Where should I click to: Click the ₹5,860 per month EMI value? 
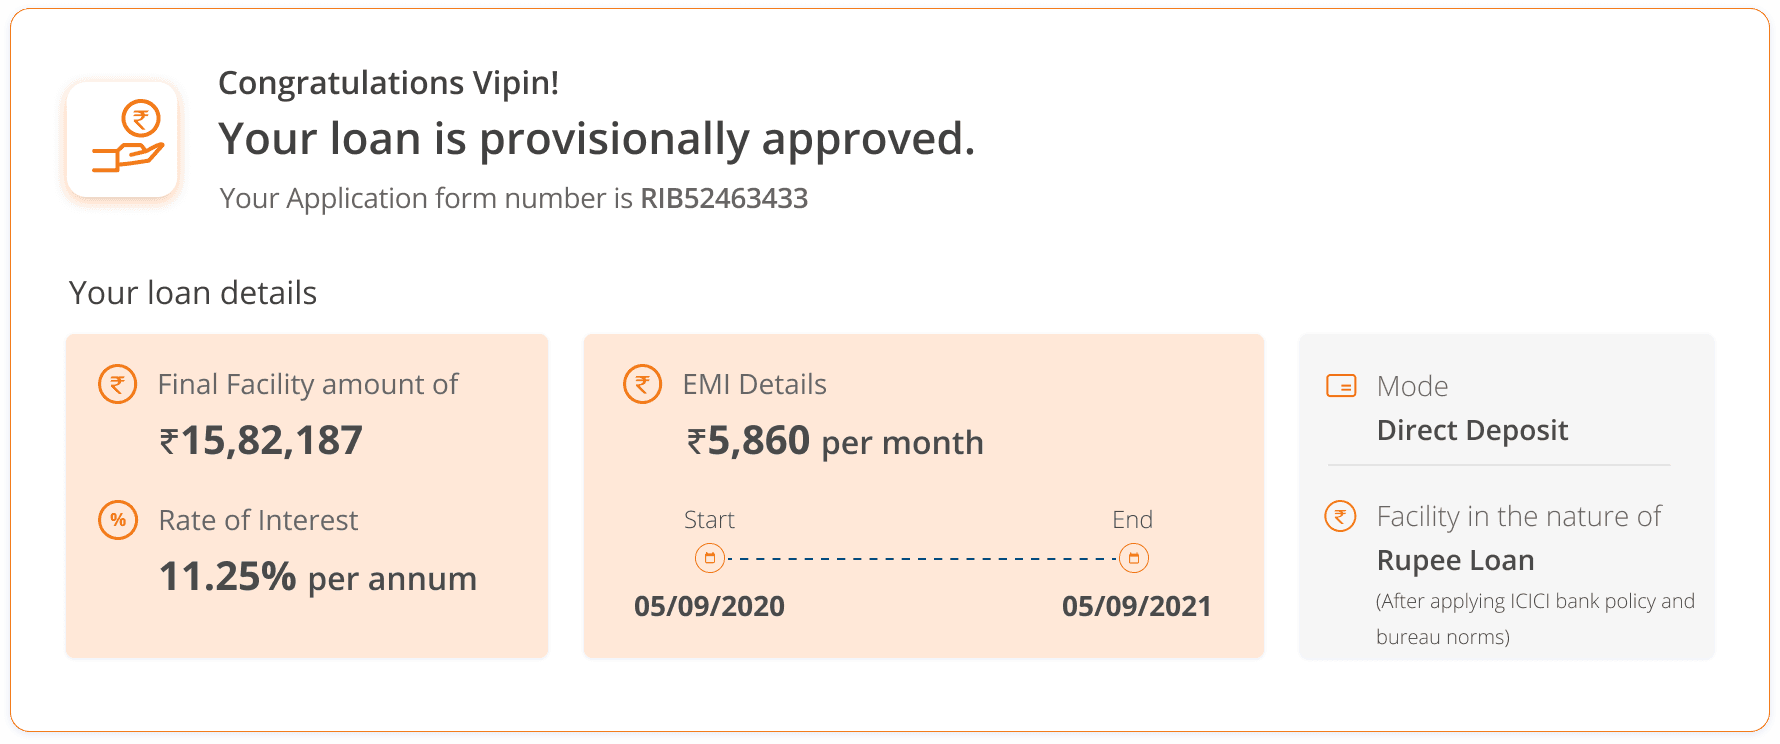pos(835,441)
